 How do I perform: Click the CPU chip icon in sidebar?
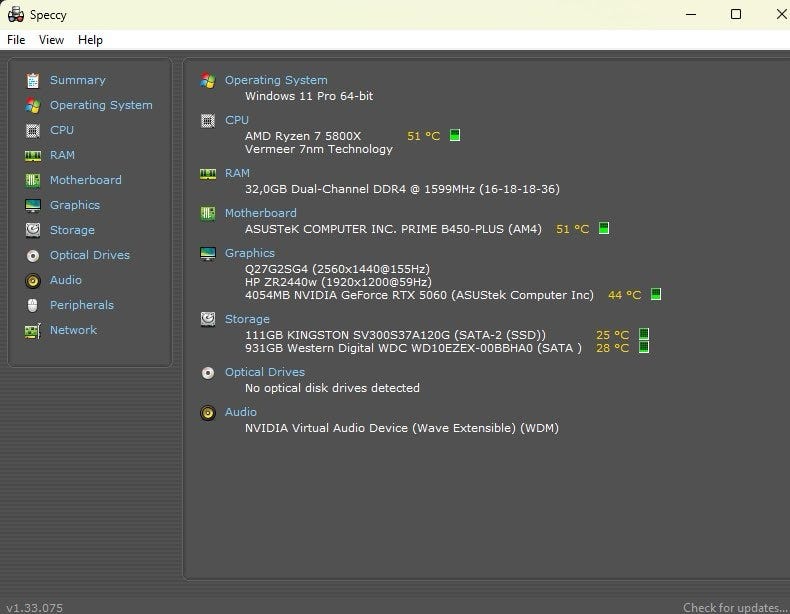pos(32,130)
